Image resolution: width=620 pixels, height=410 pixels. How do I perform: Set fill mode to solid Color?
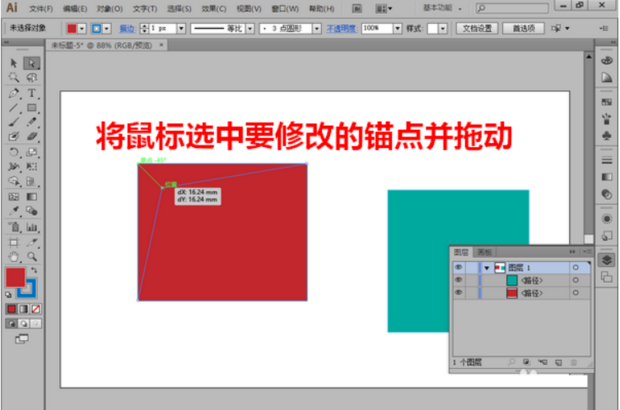click(x=11, y=309)
